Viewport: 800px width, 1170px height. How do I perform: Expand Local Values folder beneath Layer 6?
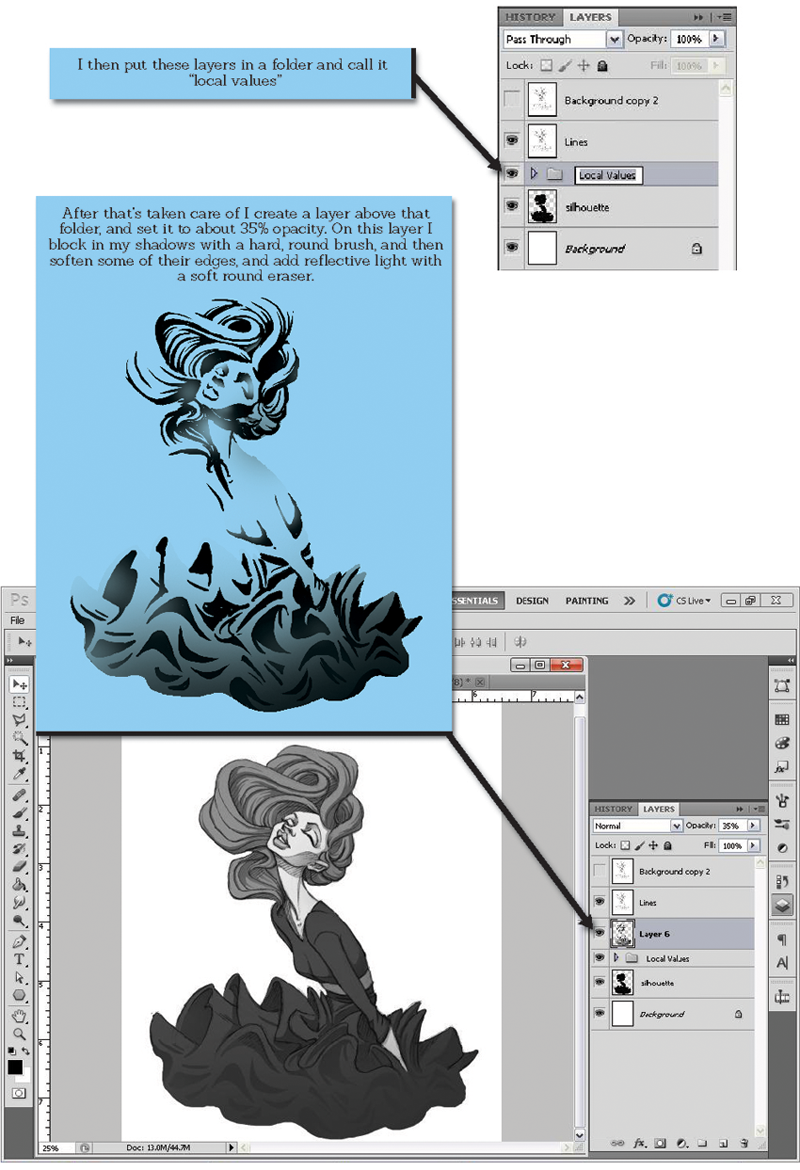617,958
